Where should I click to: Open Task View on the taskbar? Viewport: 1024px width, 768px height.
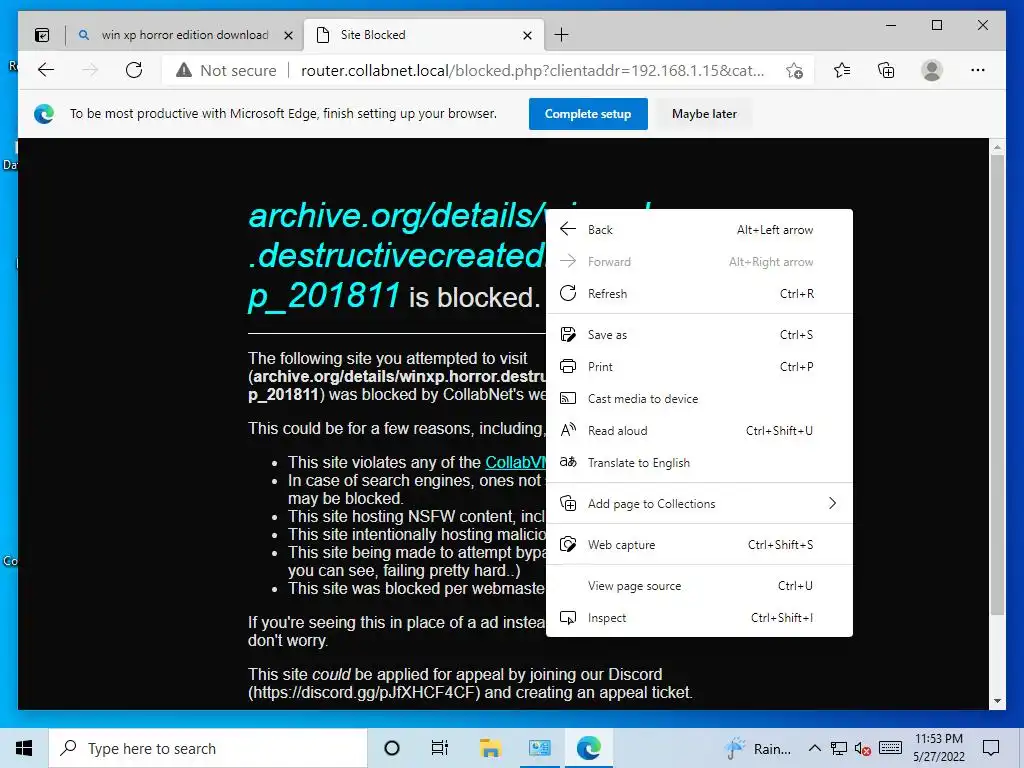coord(440,748)
